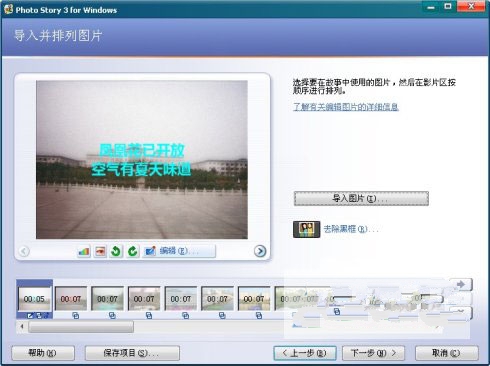The image size is (490, 366).
Task: Click 保存项目 save project button
Action: [x=132, y=353]
